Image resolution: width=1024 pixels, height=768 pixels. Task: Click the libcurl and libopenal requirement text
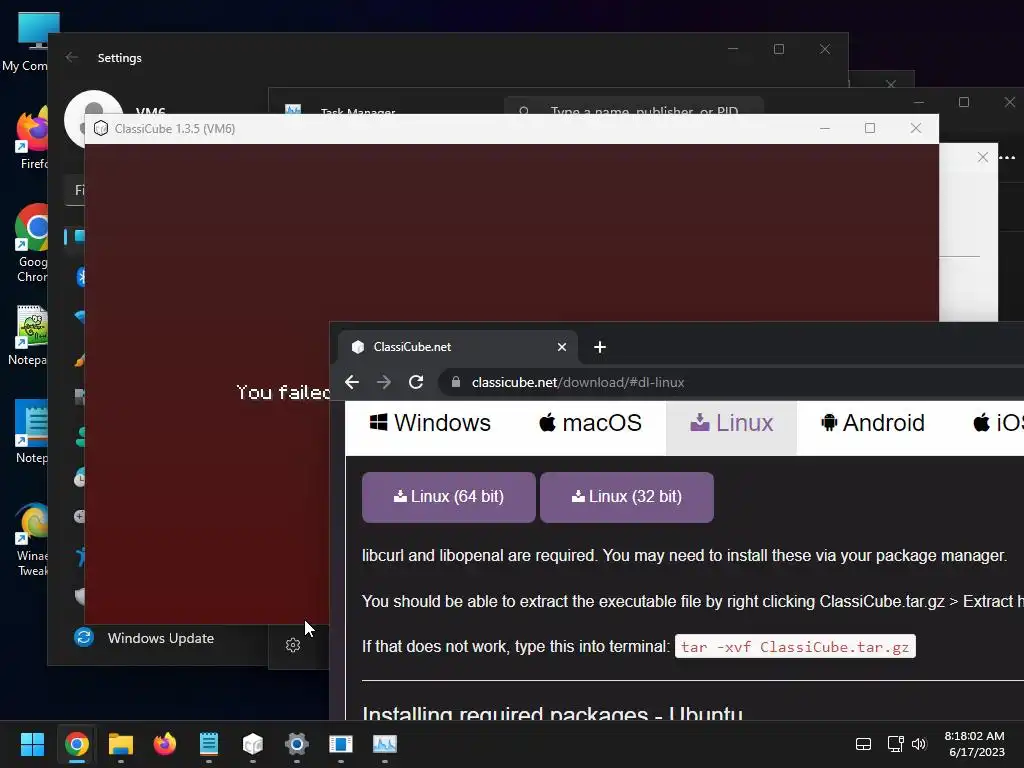pos(684,556)
